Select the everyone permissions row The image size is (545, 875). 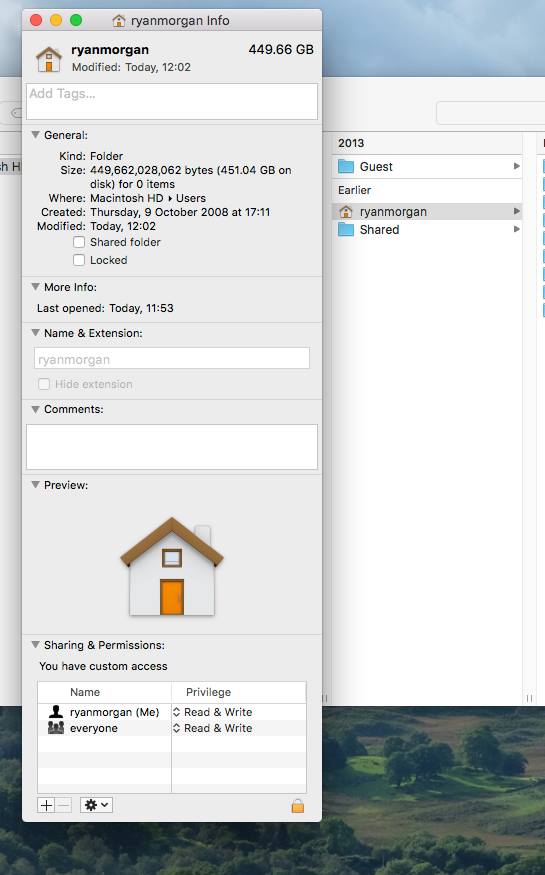click(x=172, y=728)
